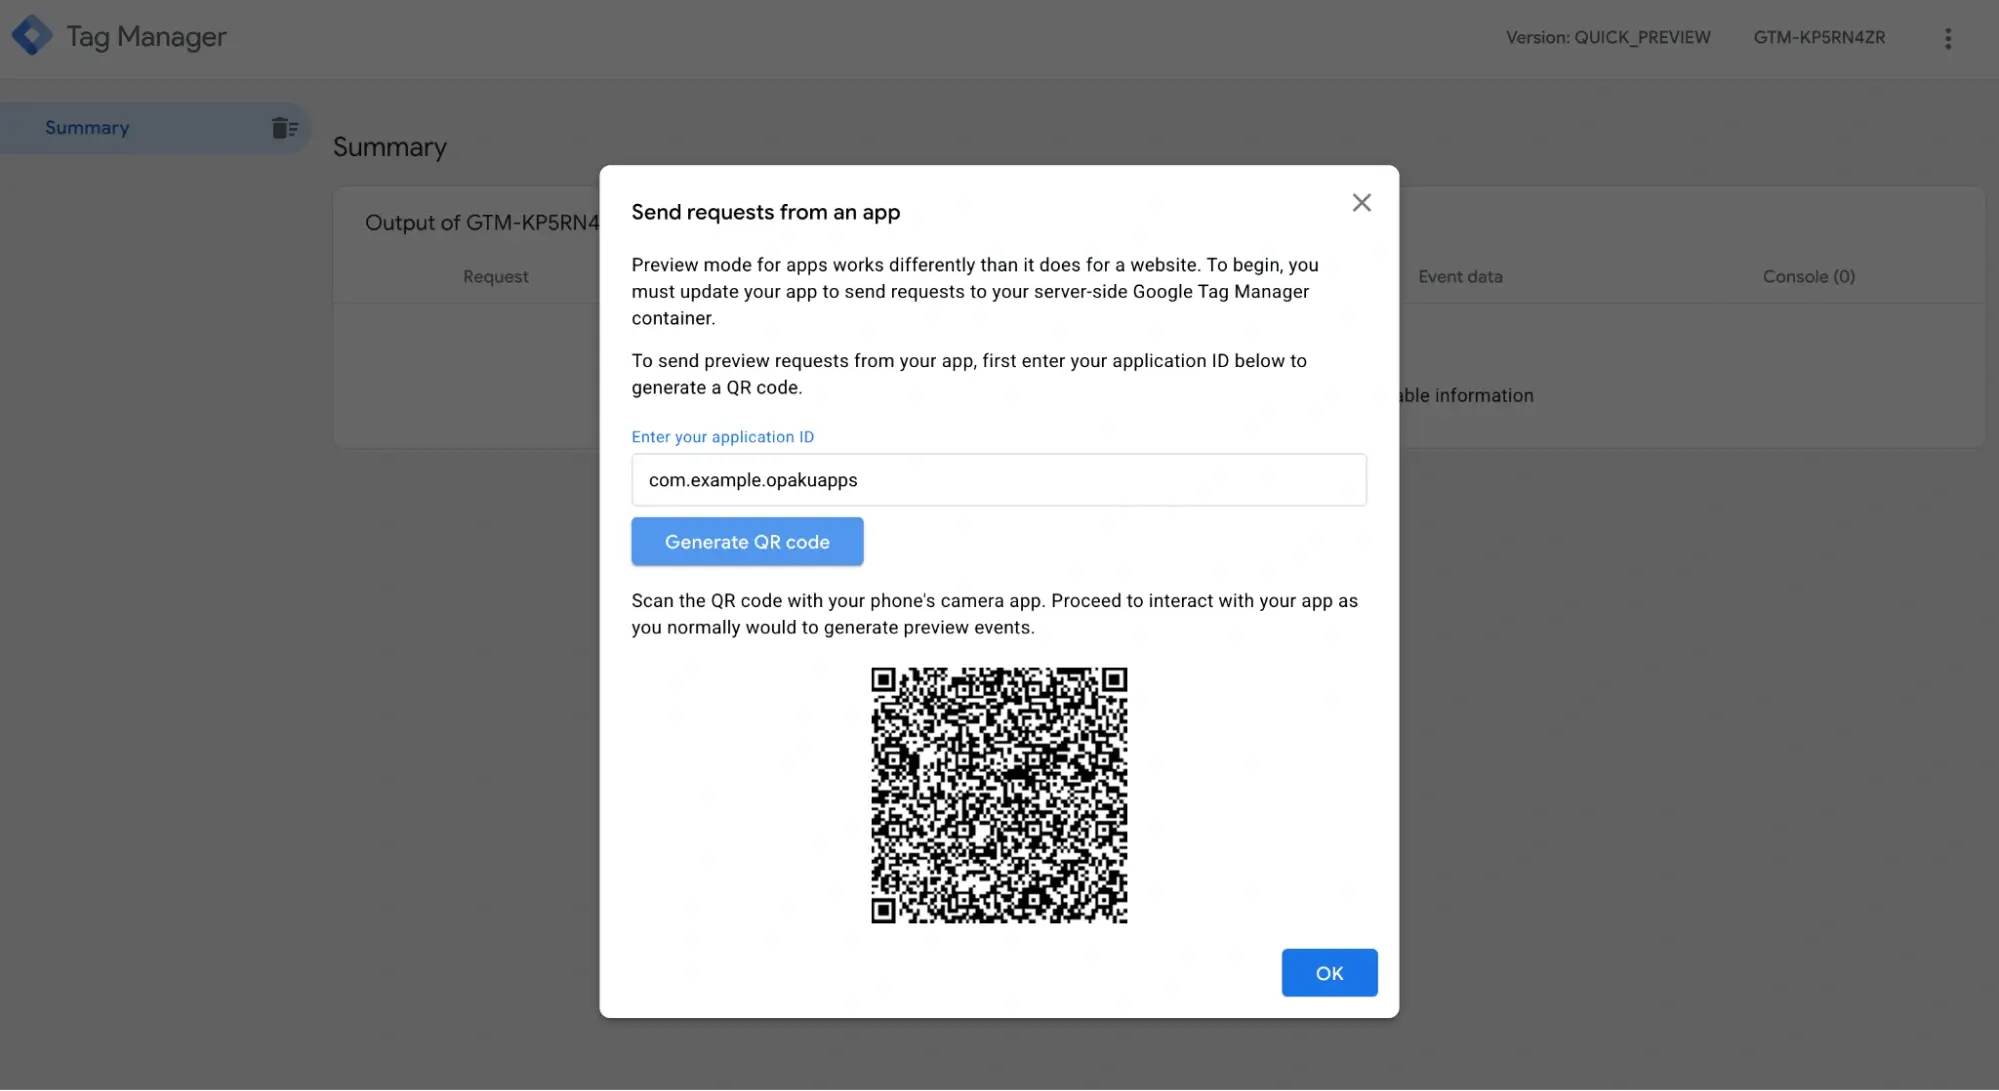This screenshot has width=1999, height=1091.
Task: Click the Summary page heading
Action: tap(390, 147)
